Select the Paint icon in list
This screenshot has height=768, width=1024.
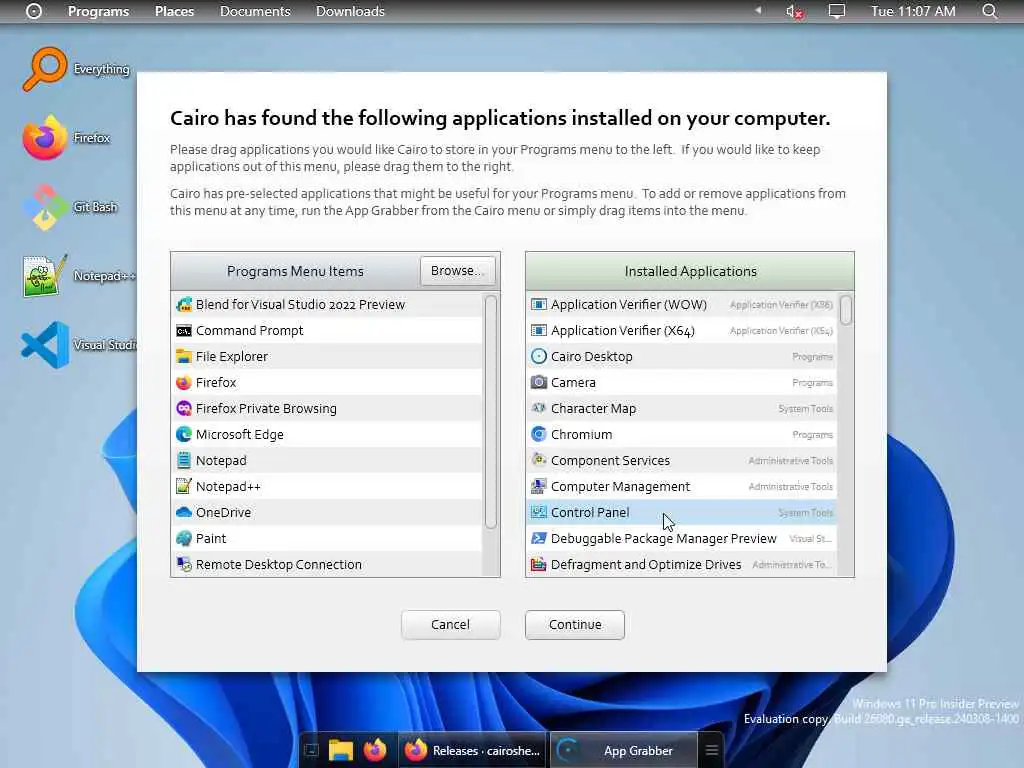pos(184,538)
